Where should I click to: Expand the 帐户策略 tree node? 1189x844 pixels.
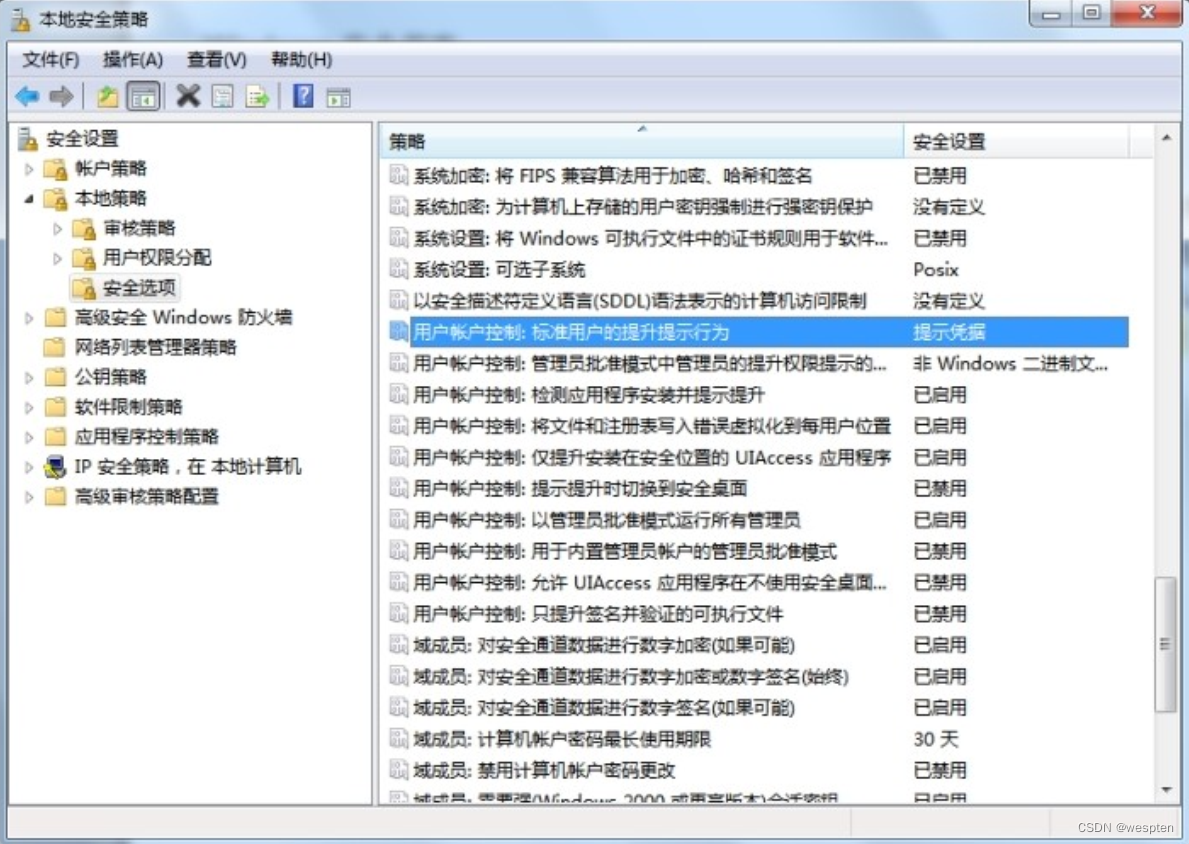29,168
